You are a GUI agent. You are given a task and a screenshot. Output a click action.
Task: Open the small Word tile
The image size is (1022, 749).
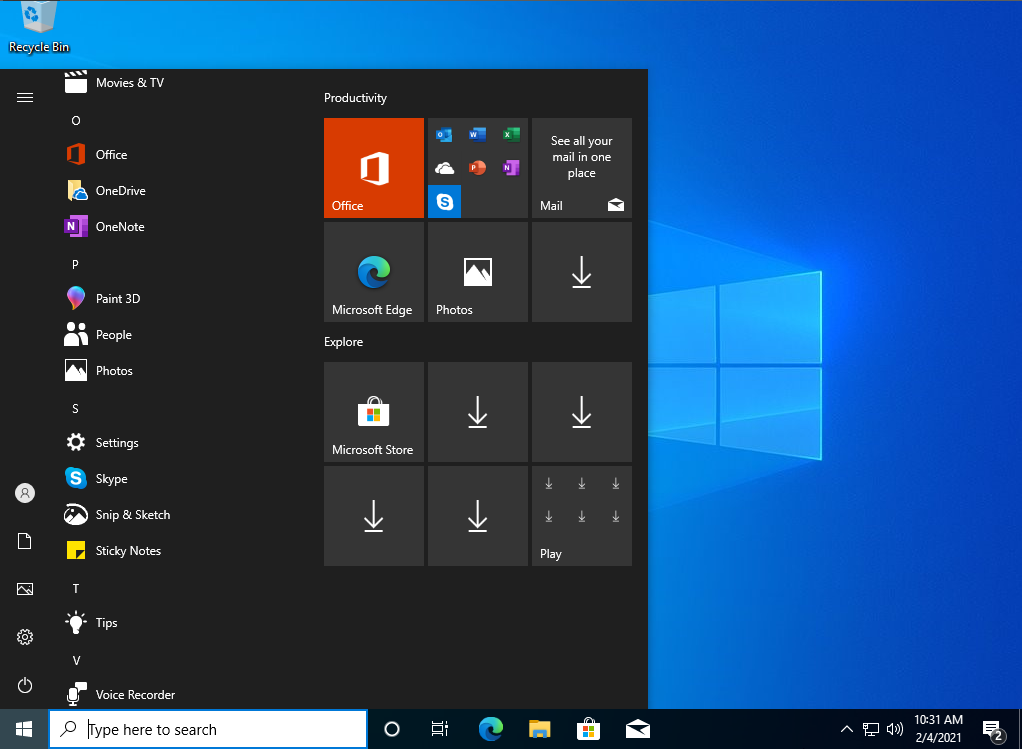(478, 135)
